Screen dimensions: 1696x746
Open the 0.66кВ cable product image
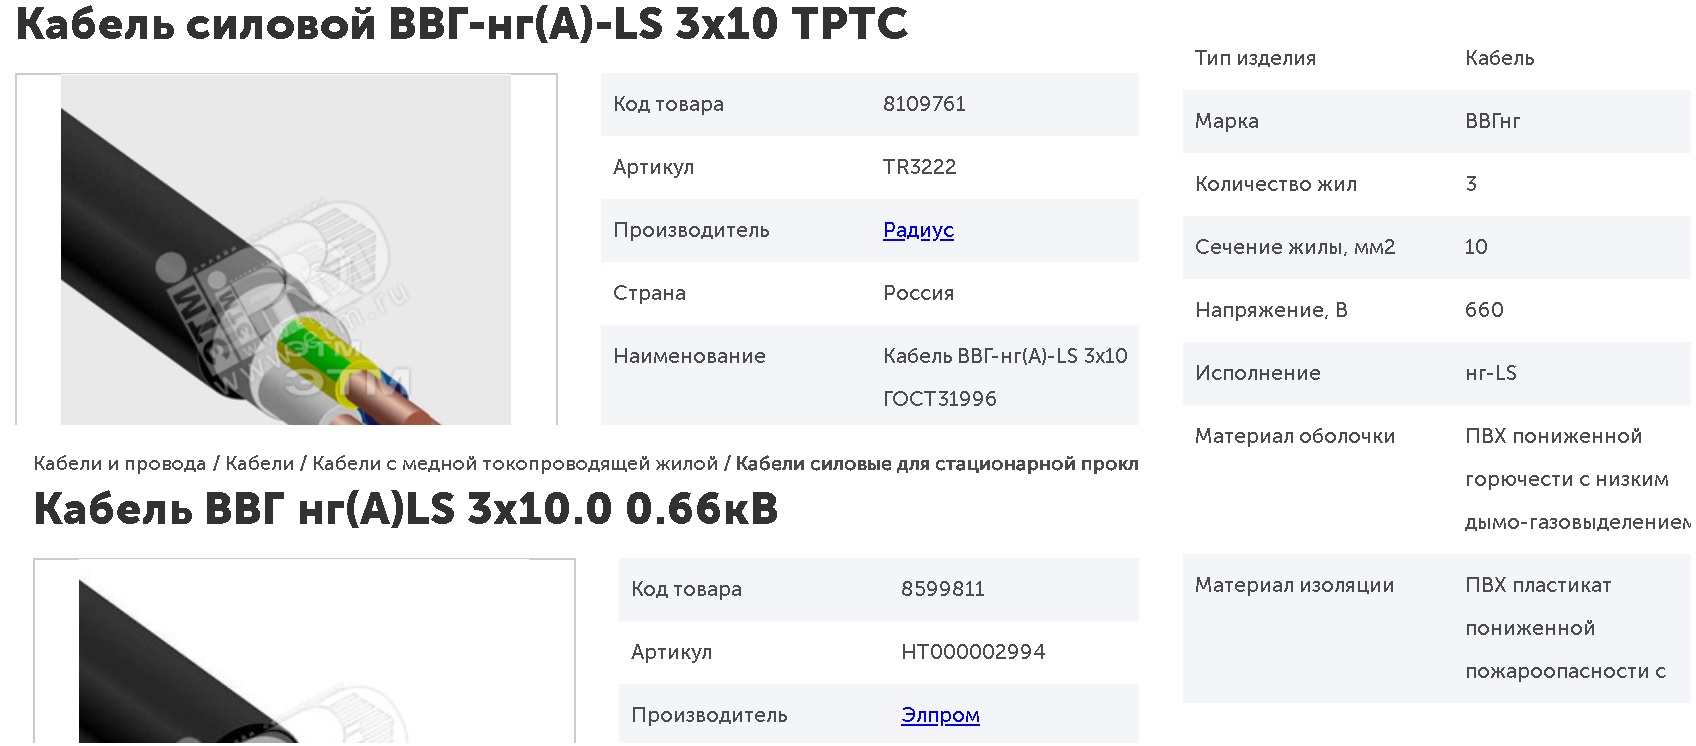tap(304, 652)
